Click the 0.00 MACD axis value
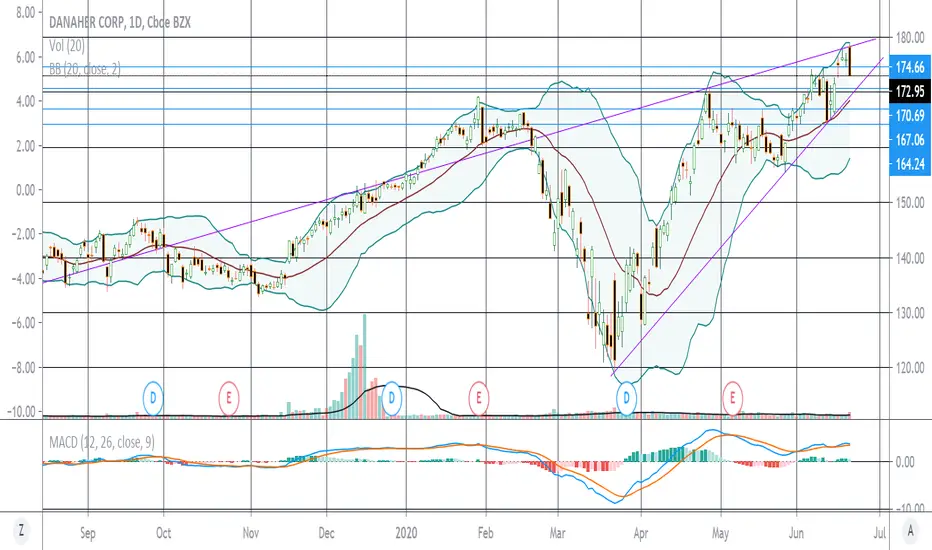 (905, 462)
